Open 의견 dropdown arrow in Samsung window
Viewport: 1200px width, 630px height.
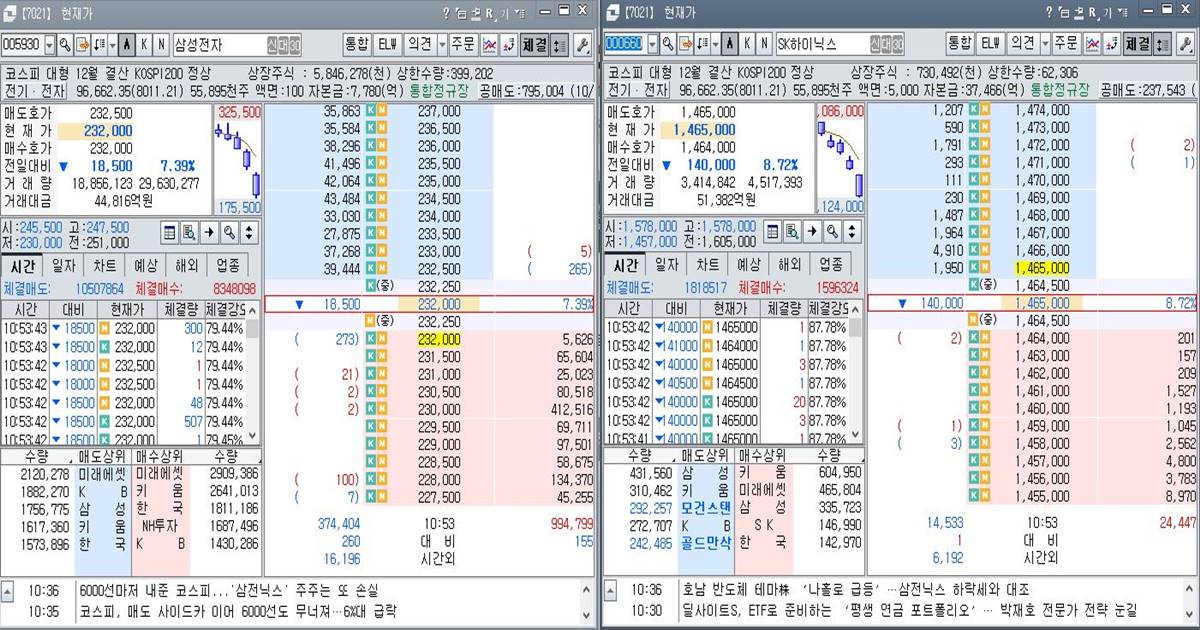pos(443,45)
